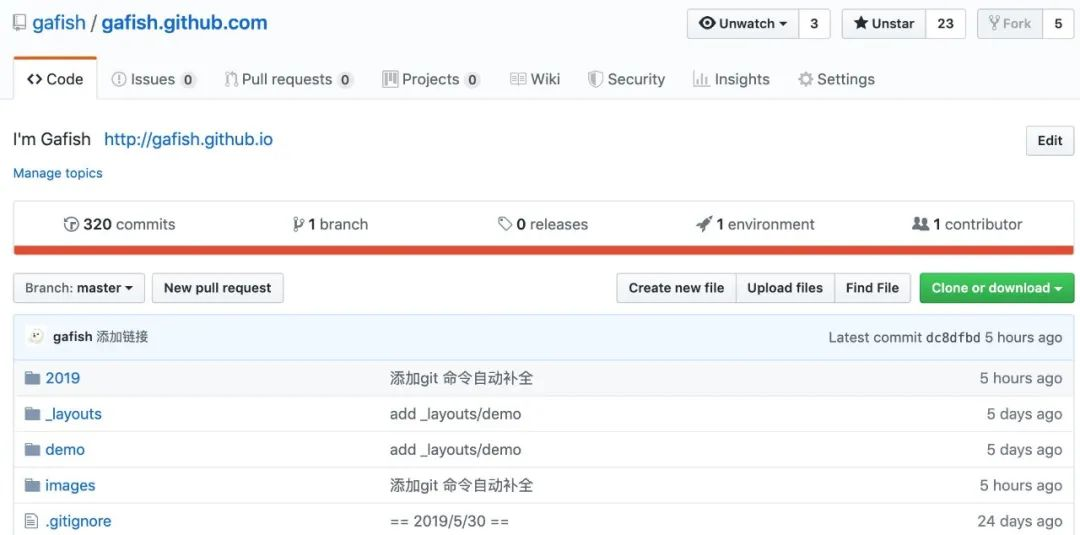Click the 2019 folder icon
The image size is (1080, 535).
coord(32,378)
